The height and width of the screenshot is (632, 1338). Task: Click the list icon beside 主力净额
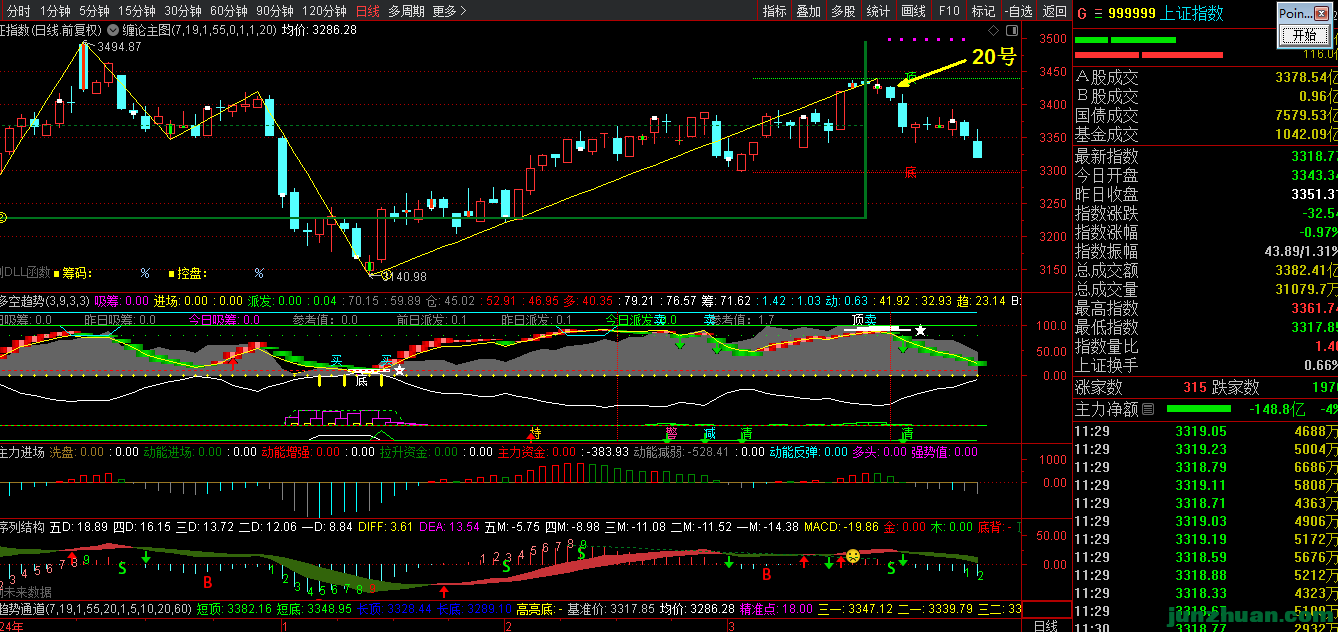(1148, 408)
